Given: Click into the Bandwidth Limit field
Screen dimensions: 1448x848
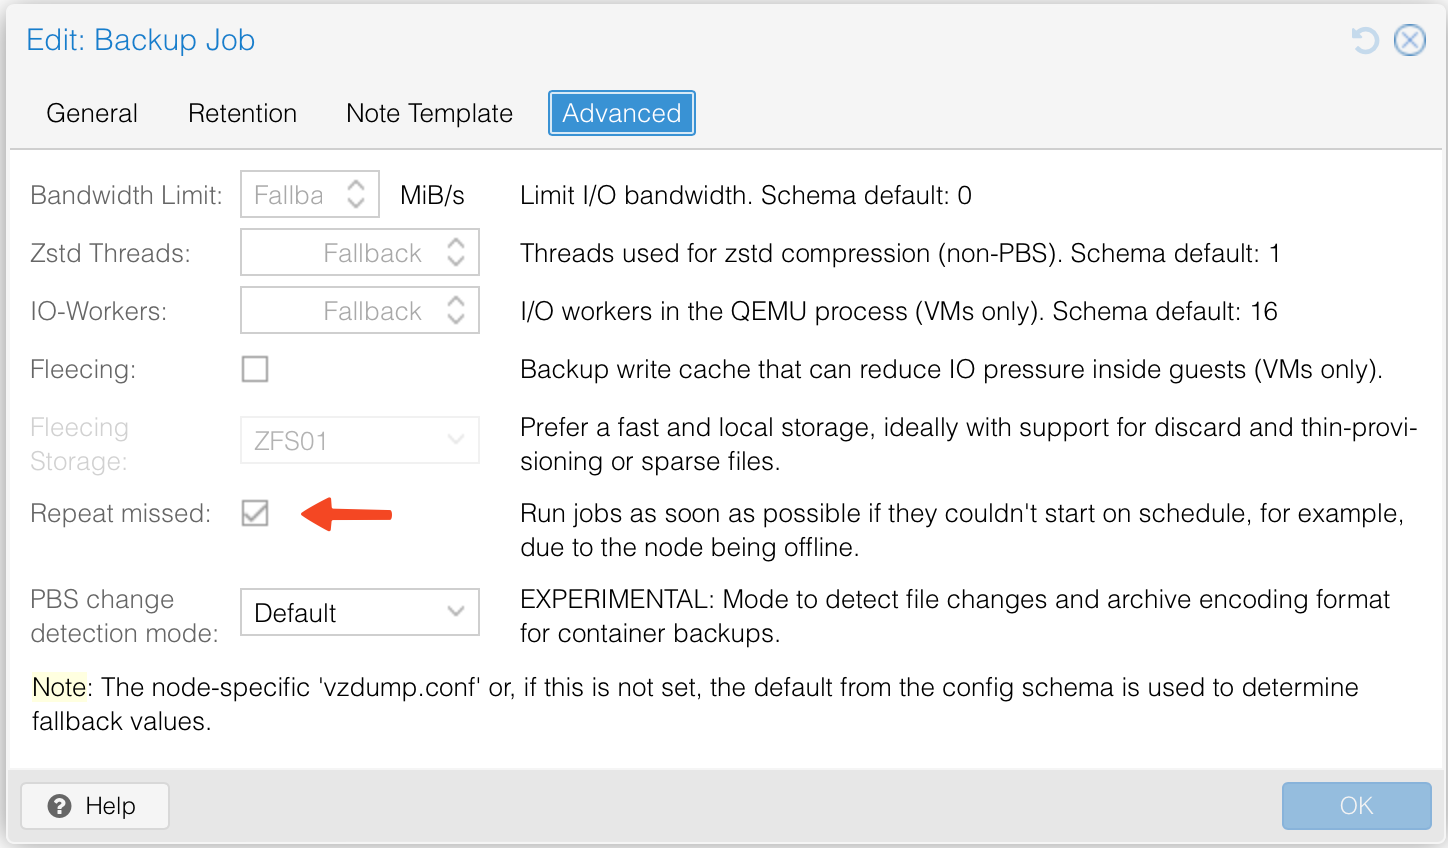Looking at the screenshot, I should 290,195.
